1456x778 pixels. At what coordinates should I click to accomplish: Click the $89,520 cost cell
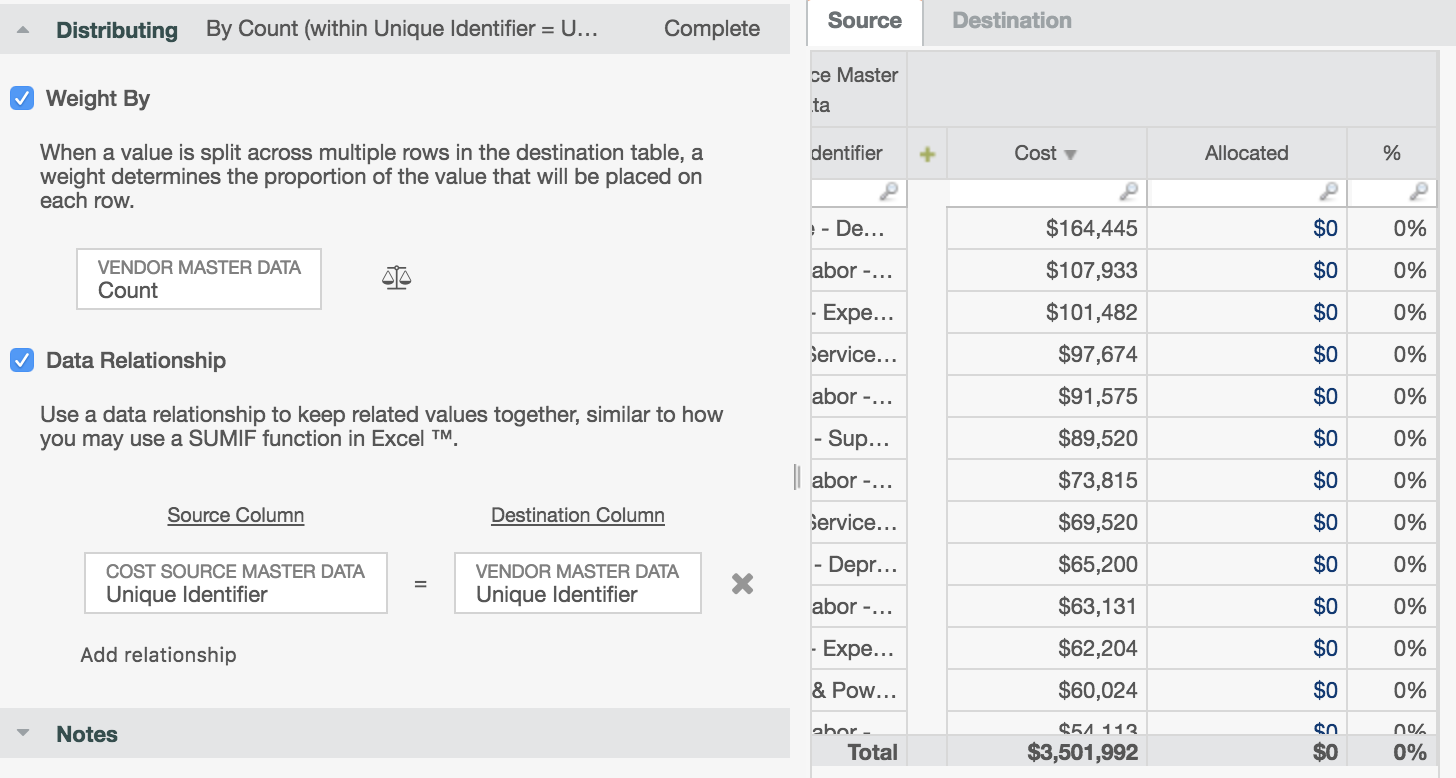[x=1046, y=438]
